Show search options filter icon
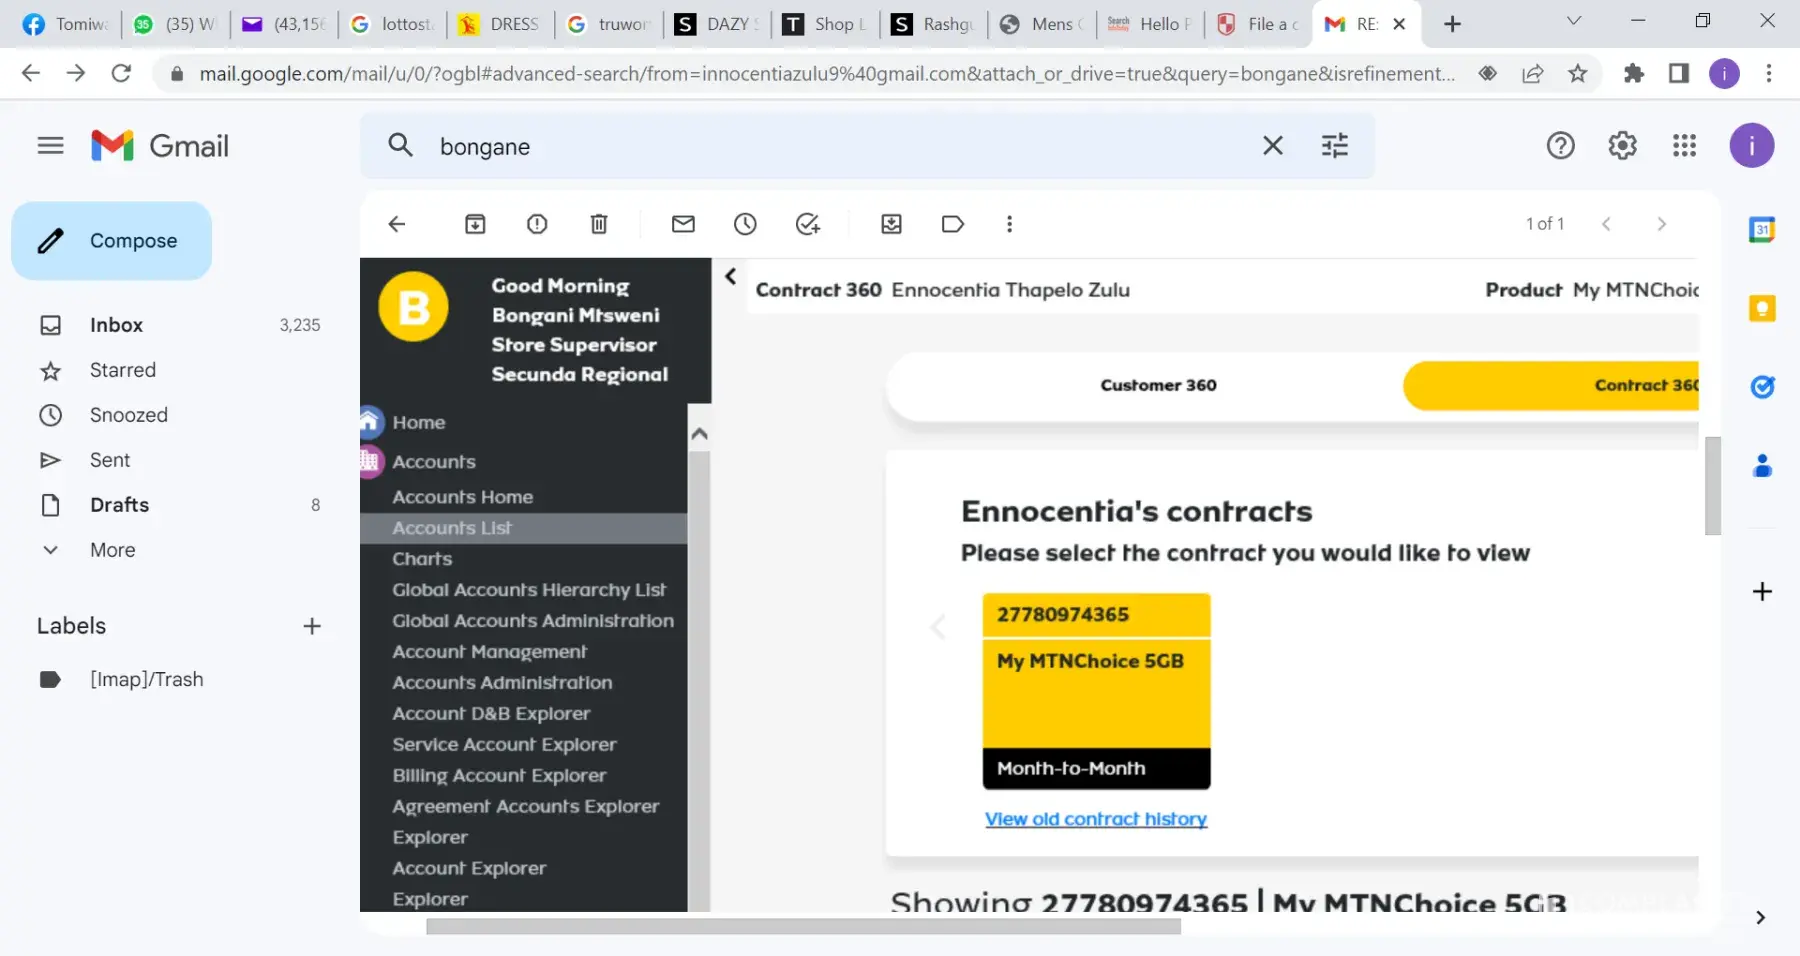Screen dimensions: 1800x956 (1335, 146)
